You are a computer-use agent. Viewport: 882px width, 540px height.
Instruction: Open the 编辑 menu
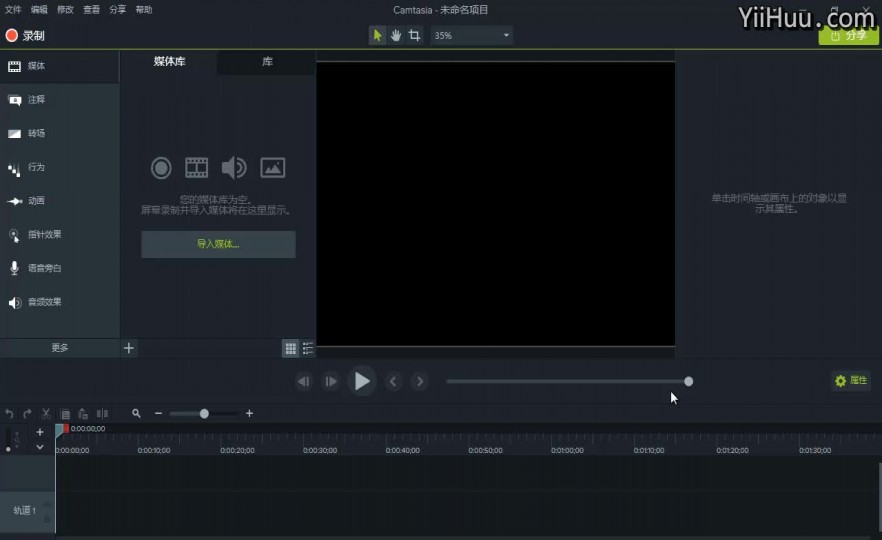click(x=39, y=10)
